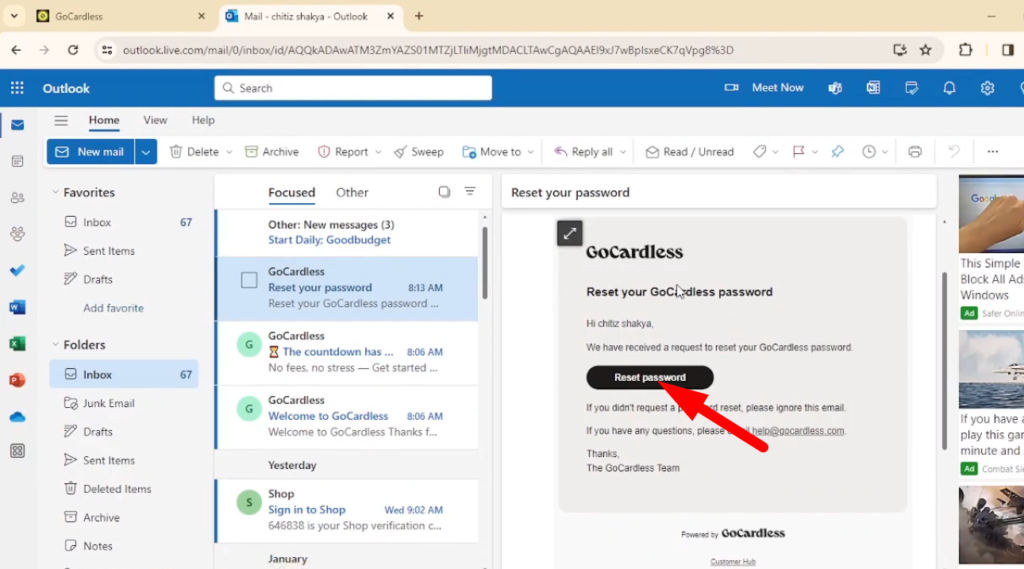Open the browser extensions puzzle icon

pos(965,50)
